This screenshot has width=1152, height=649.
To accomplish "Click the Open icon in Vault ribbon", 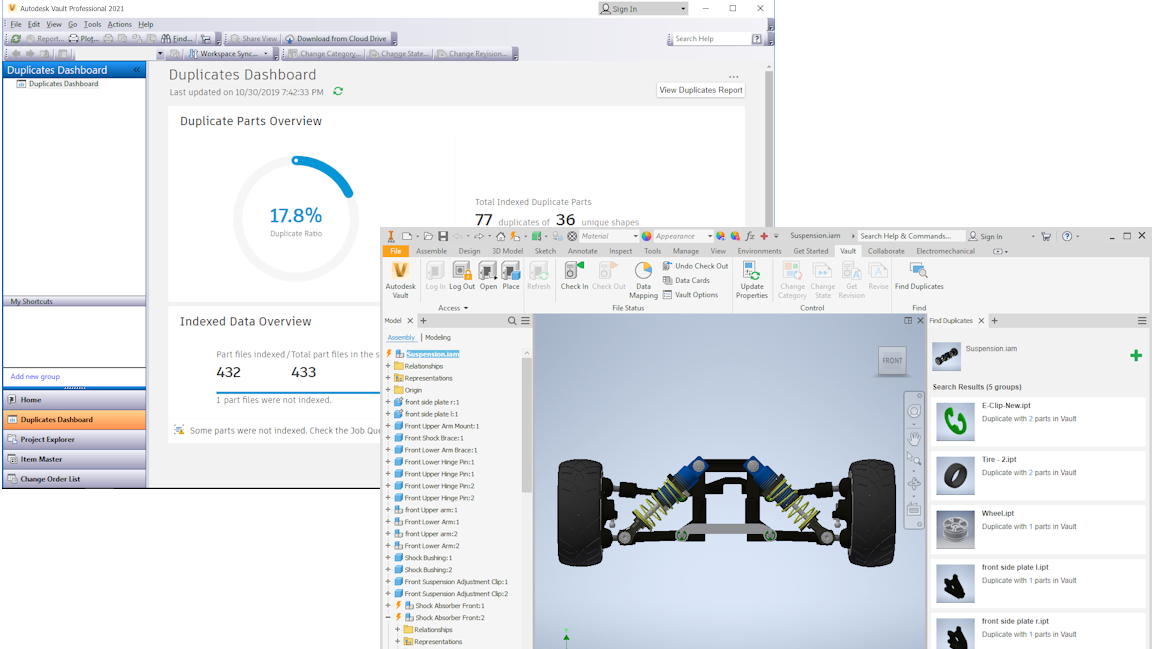I will pos(488,270).
